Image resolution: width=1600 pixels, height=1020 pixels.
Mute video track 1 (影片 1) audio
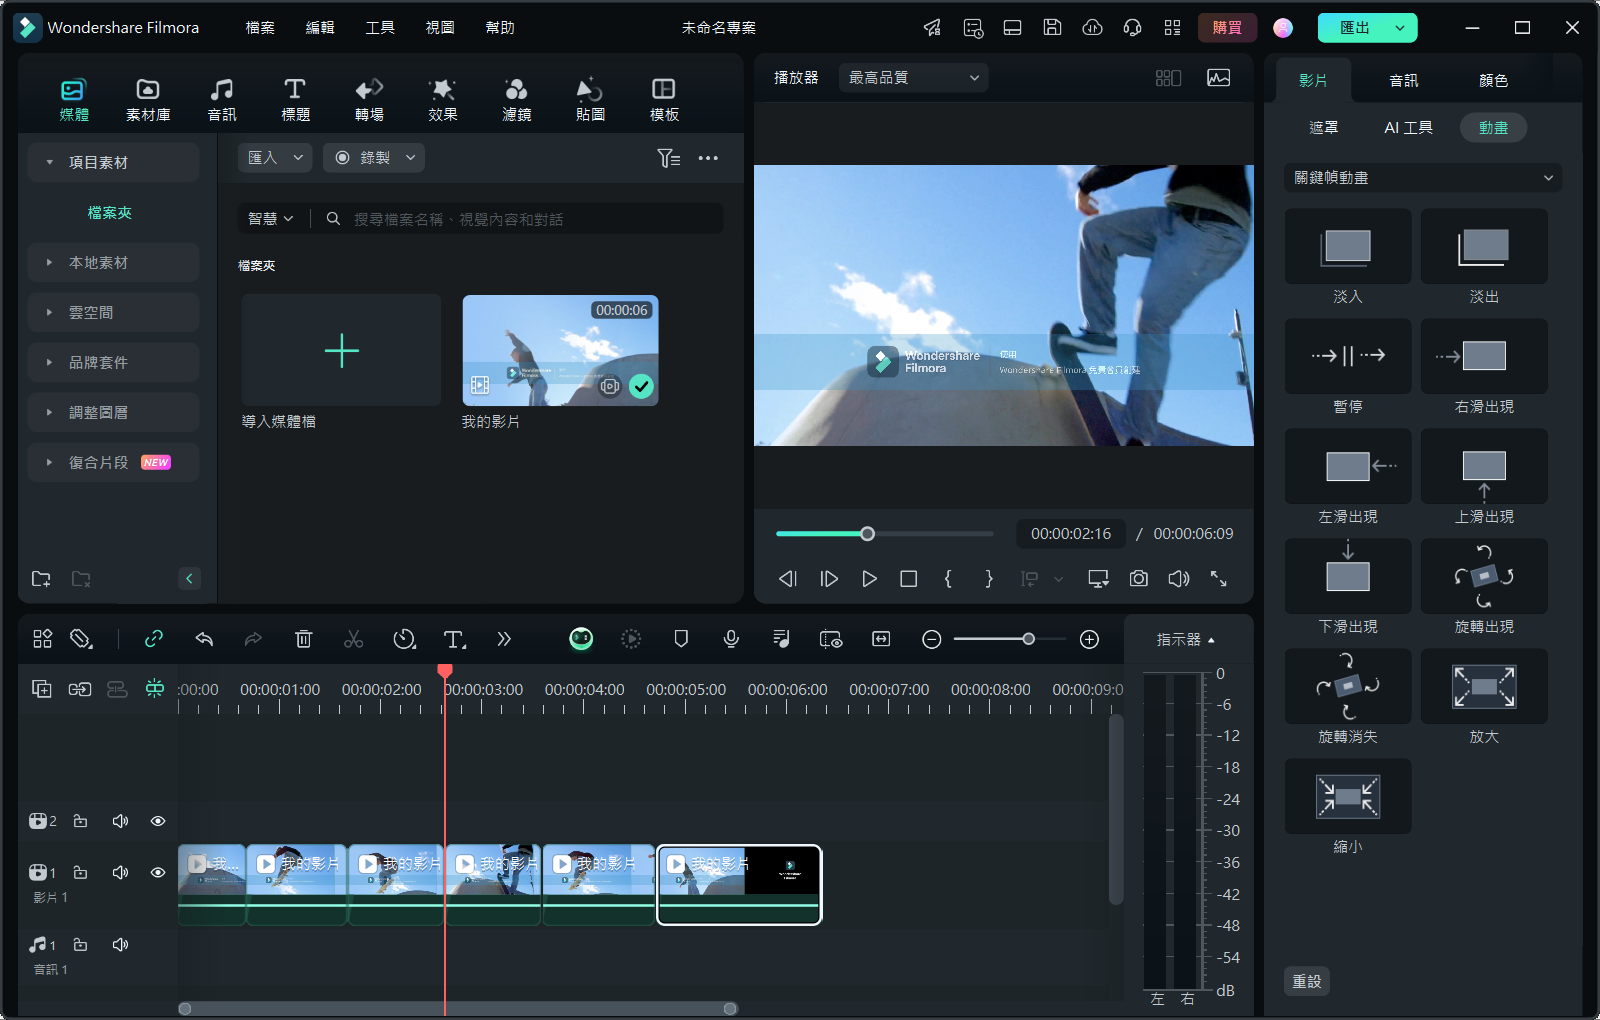120,872
